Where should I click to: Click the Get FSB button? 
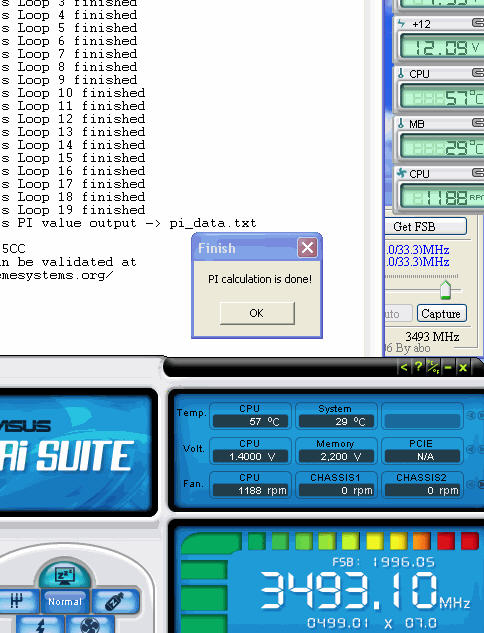click(x=425, y=226)
